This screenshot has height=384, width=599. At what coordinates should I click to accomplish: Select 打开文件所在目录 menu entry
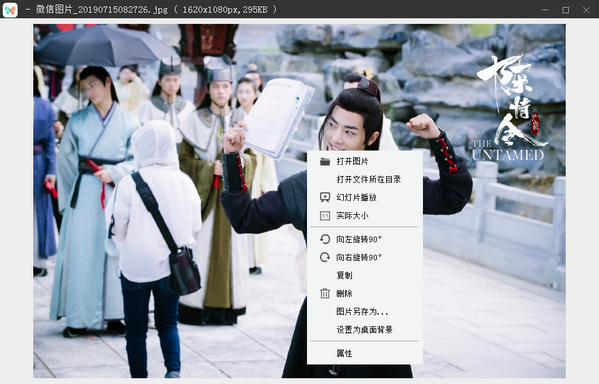pyautogui.click(x=365, y=179)
